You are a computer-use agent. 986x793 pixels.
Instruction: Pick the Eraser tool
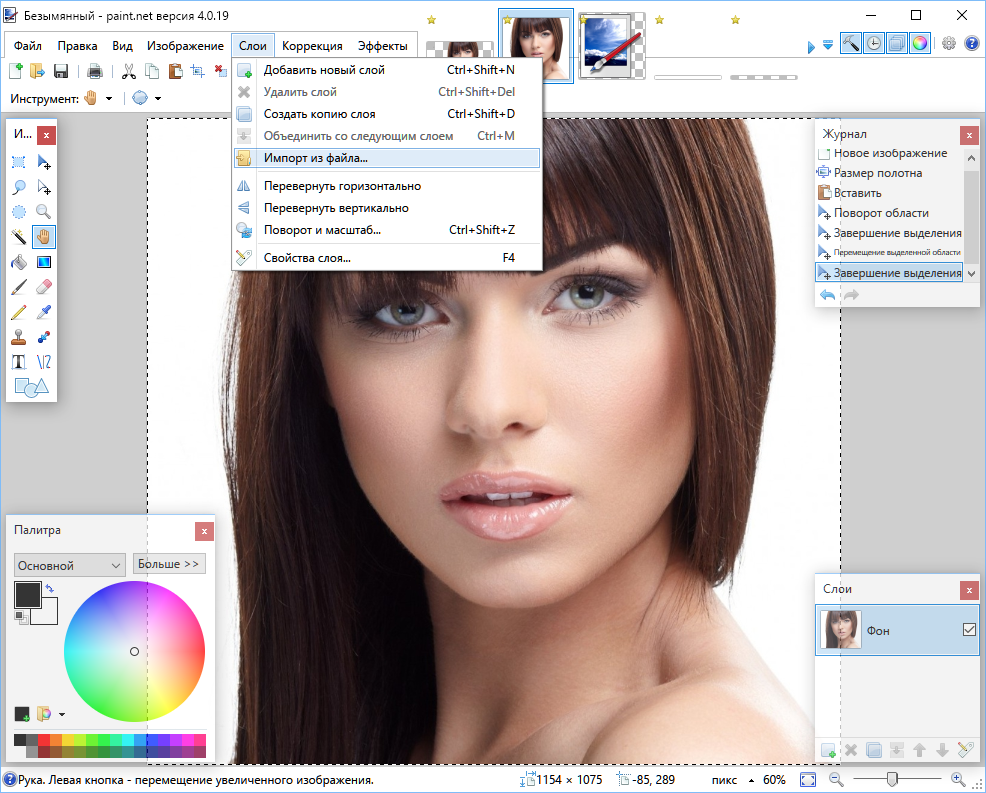(x=44, y=287)
